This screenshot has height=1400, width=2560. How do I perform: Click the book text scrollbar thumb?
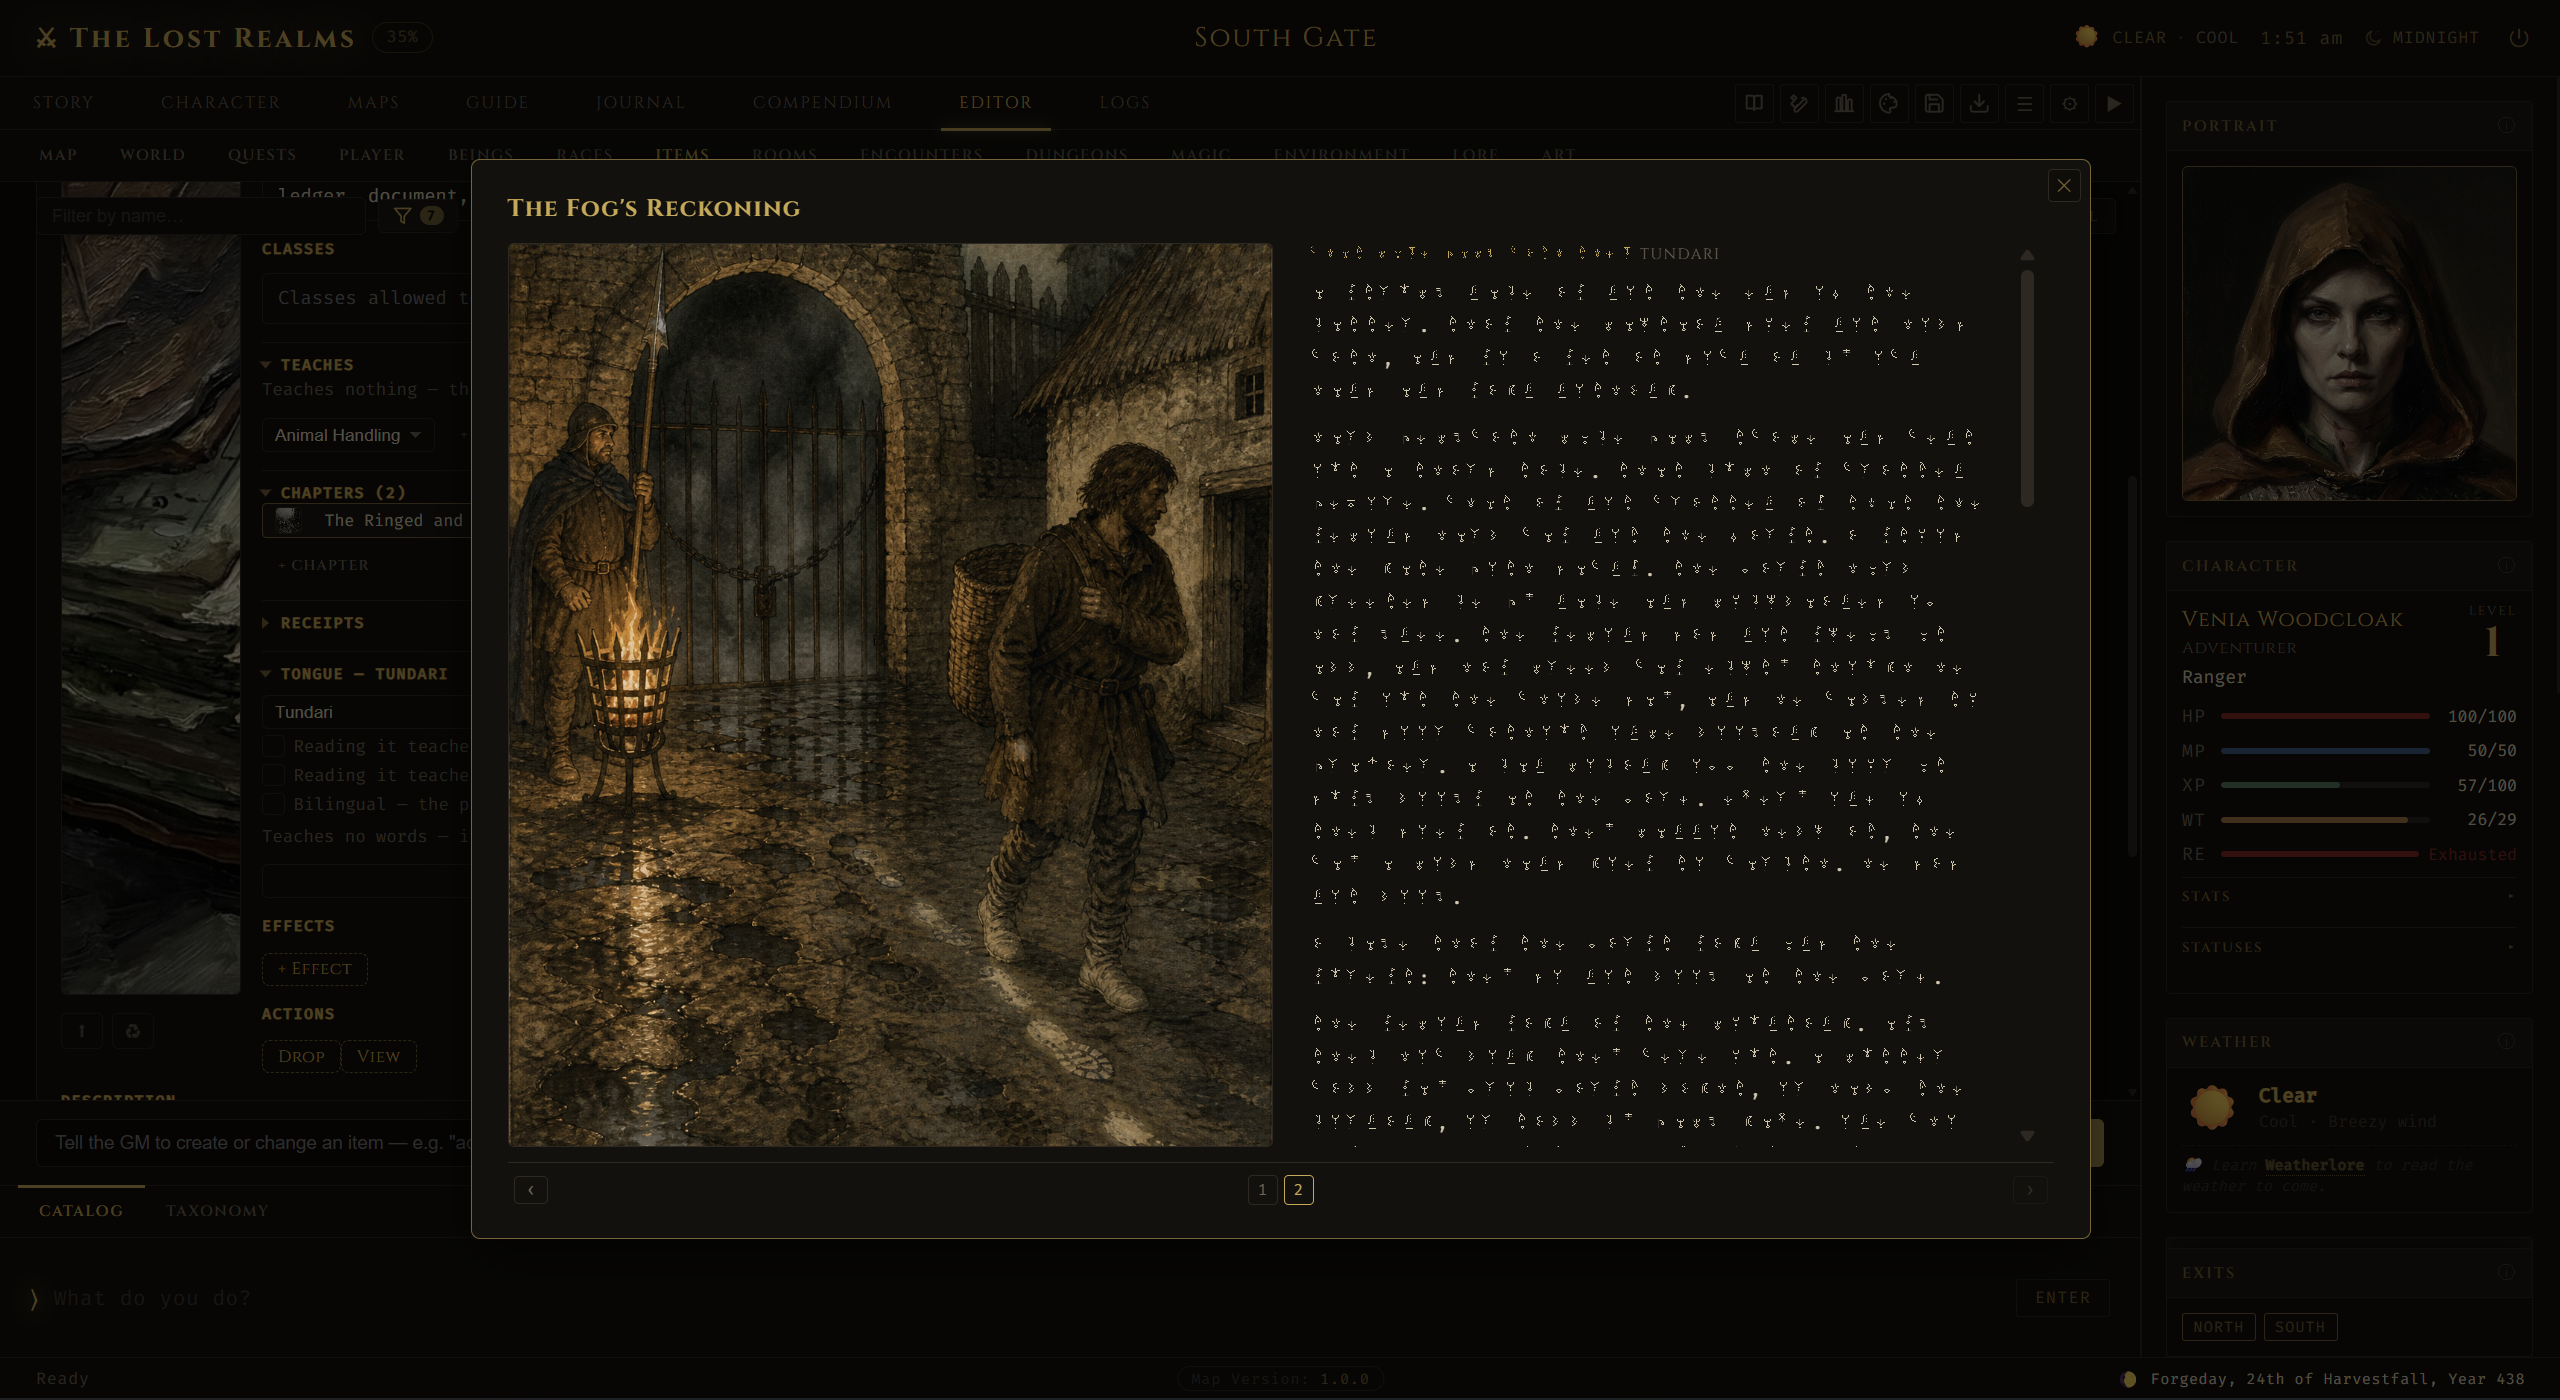[2027, 388]
